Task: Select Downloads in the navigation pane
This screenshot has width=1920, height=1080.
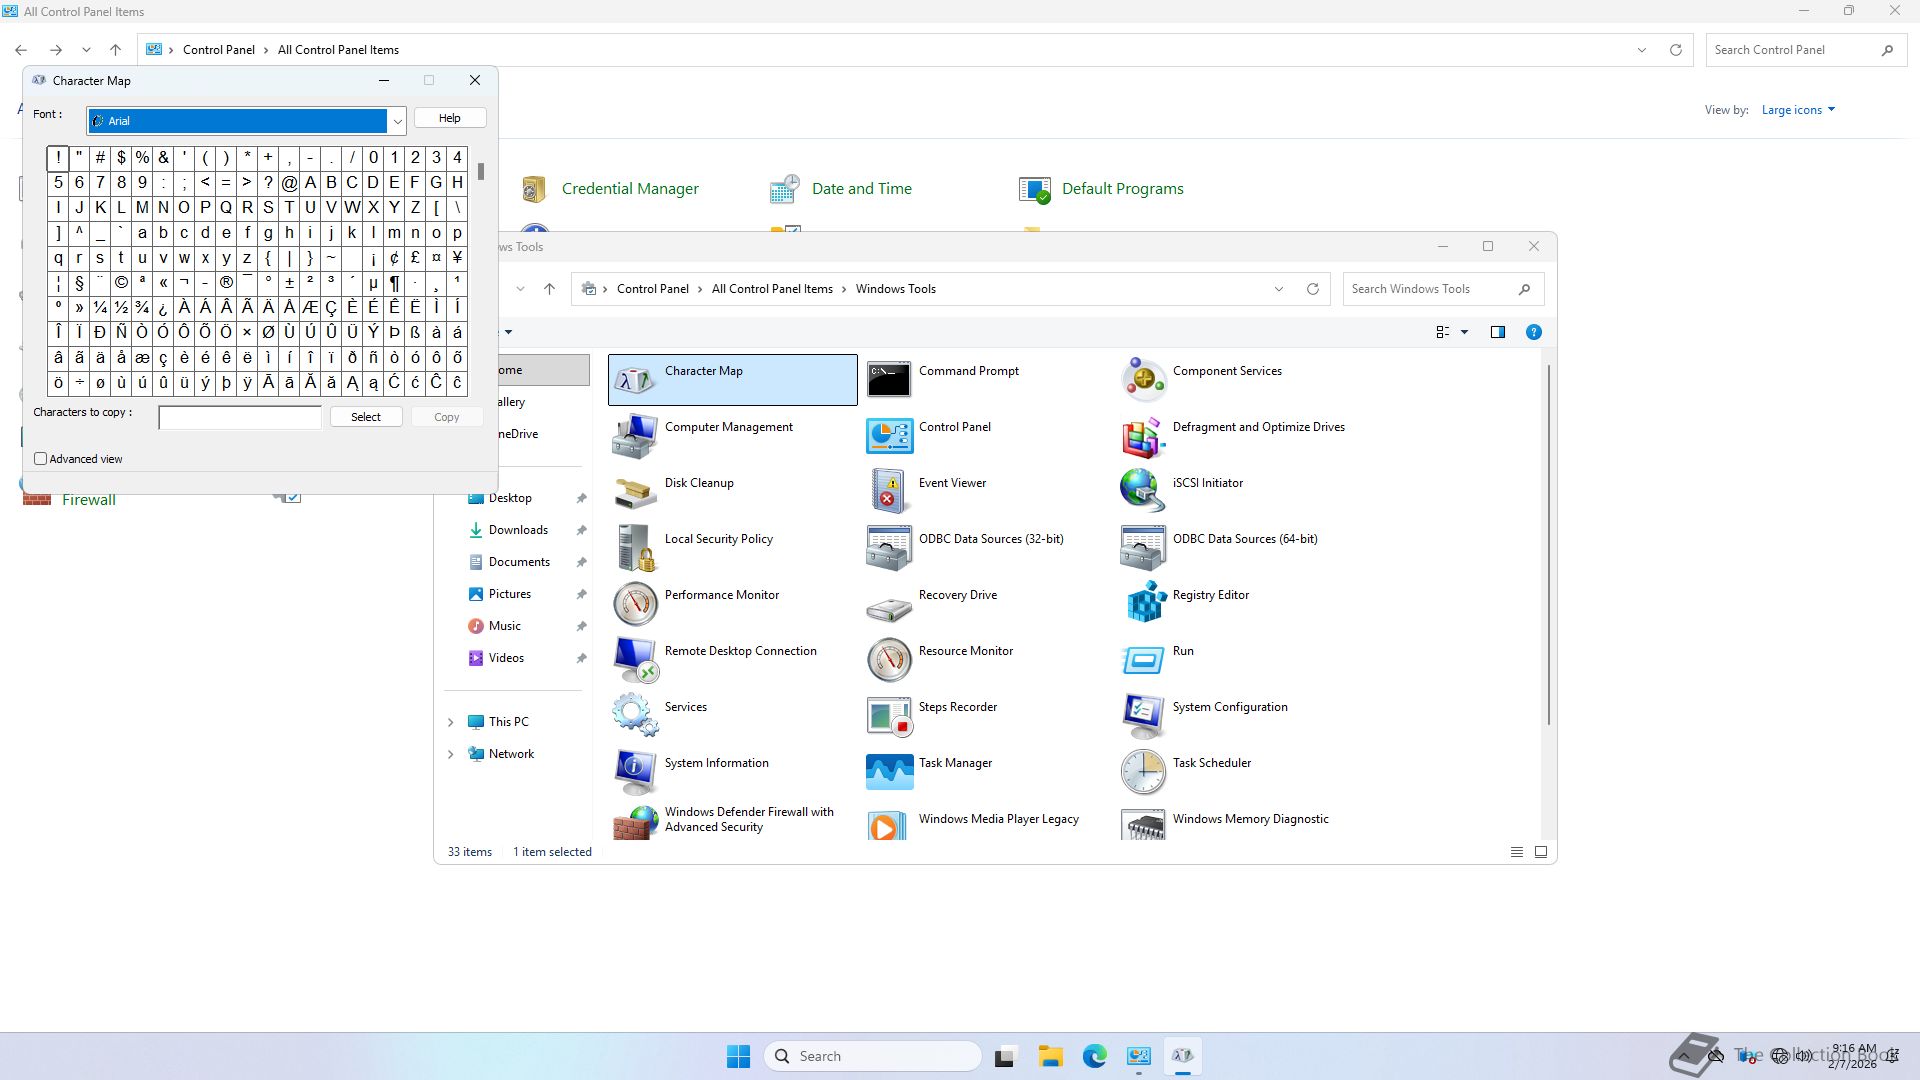Action: tap(517, 530)
